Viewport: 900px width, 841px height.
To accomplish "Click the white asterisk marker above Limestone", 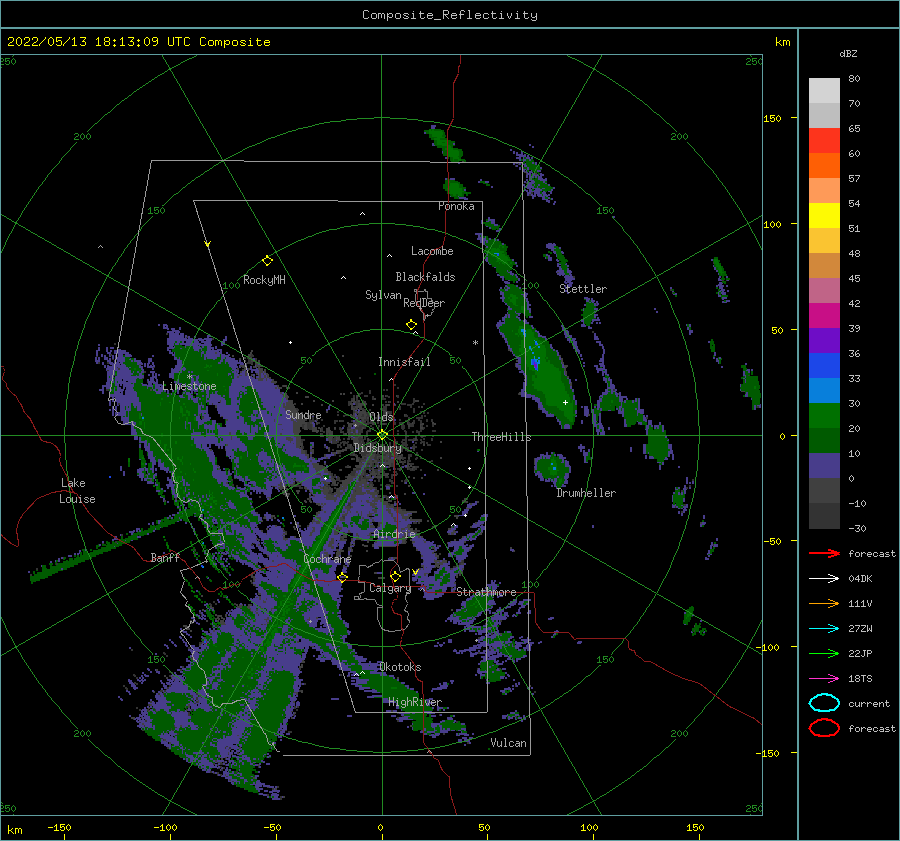I will click(x=189, y=377).
